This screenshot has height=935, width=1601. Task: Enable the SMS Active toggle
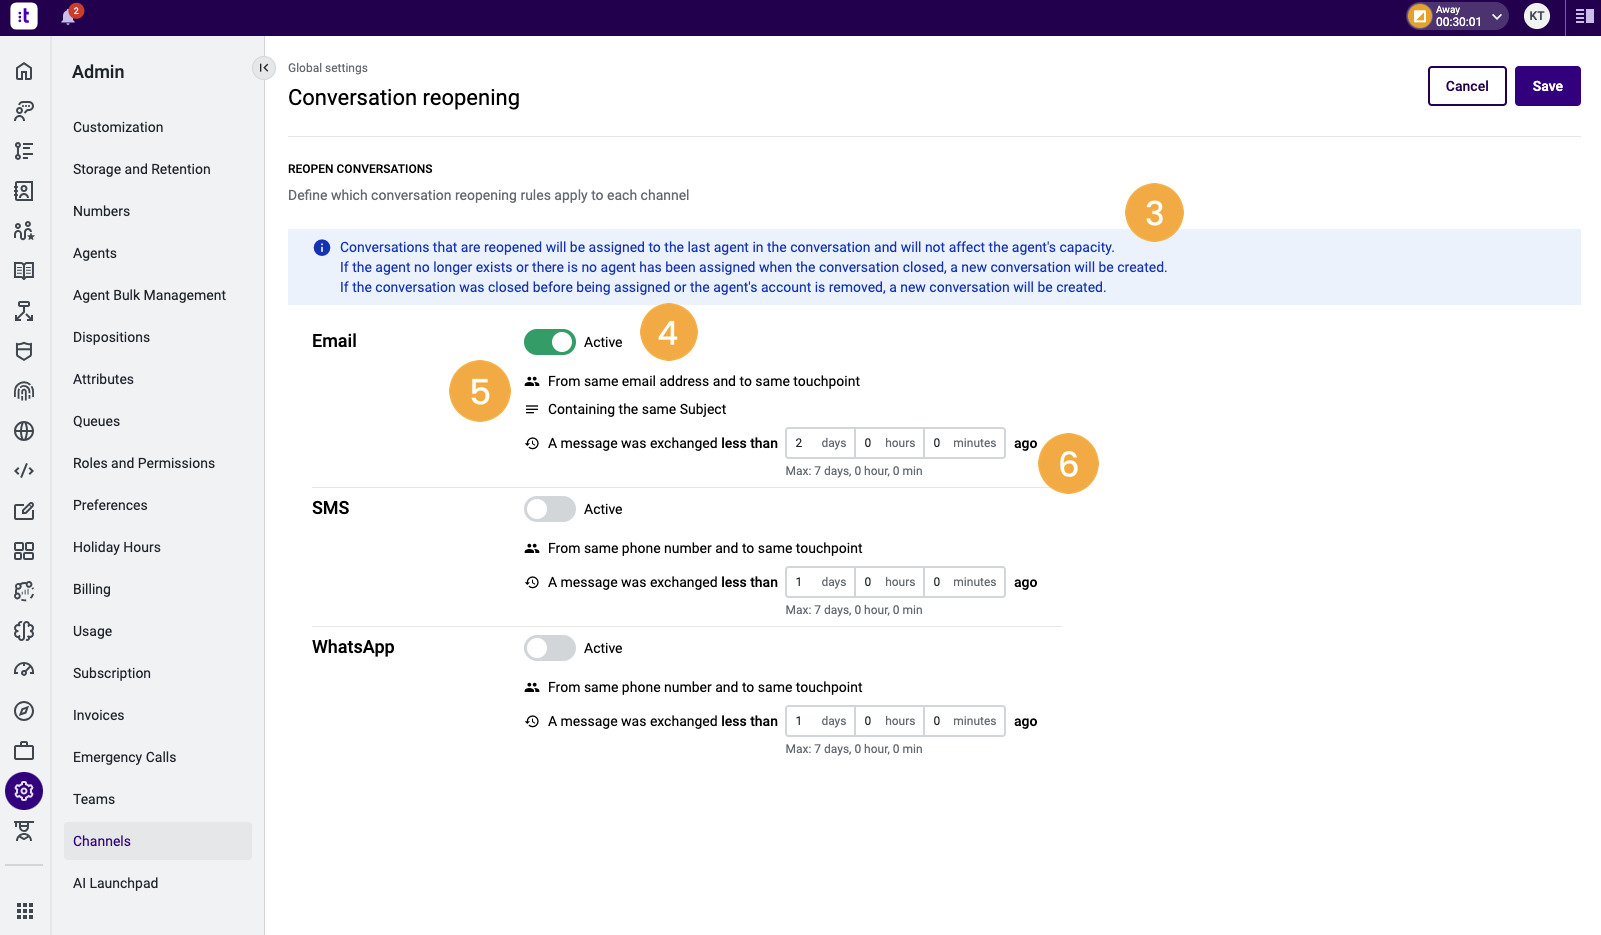[x=550, y=509]
